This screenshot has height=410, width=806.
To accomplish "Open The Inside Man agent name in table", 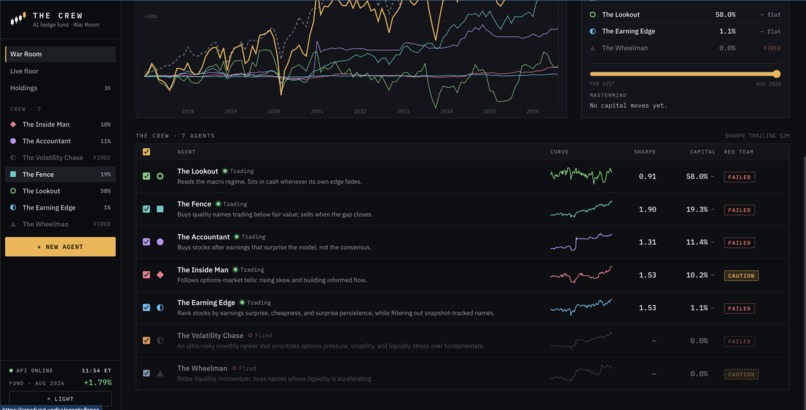I will pyautogui.click(x=203, y=270).
